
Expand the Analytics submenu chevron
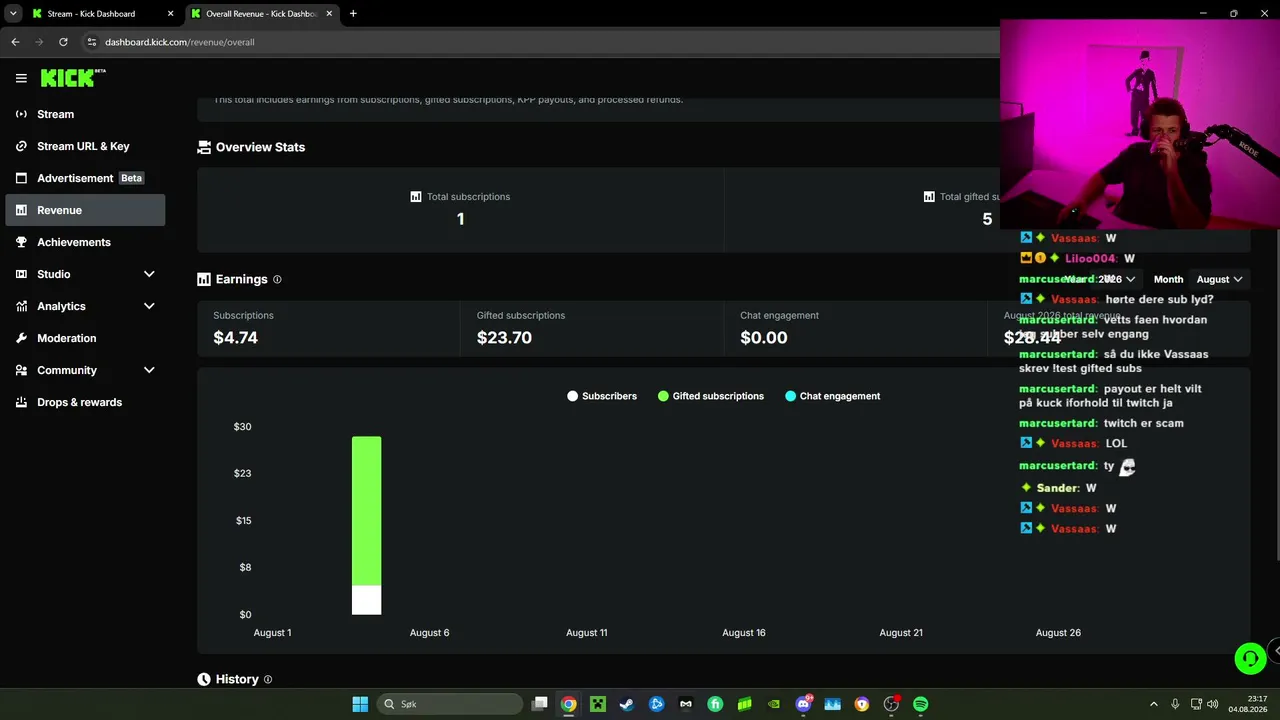[149, 306]
